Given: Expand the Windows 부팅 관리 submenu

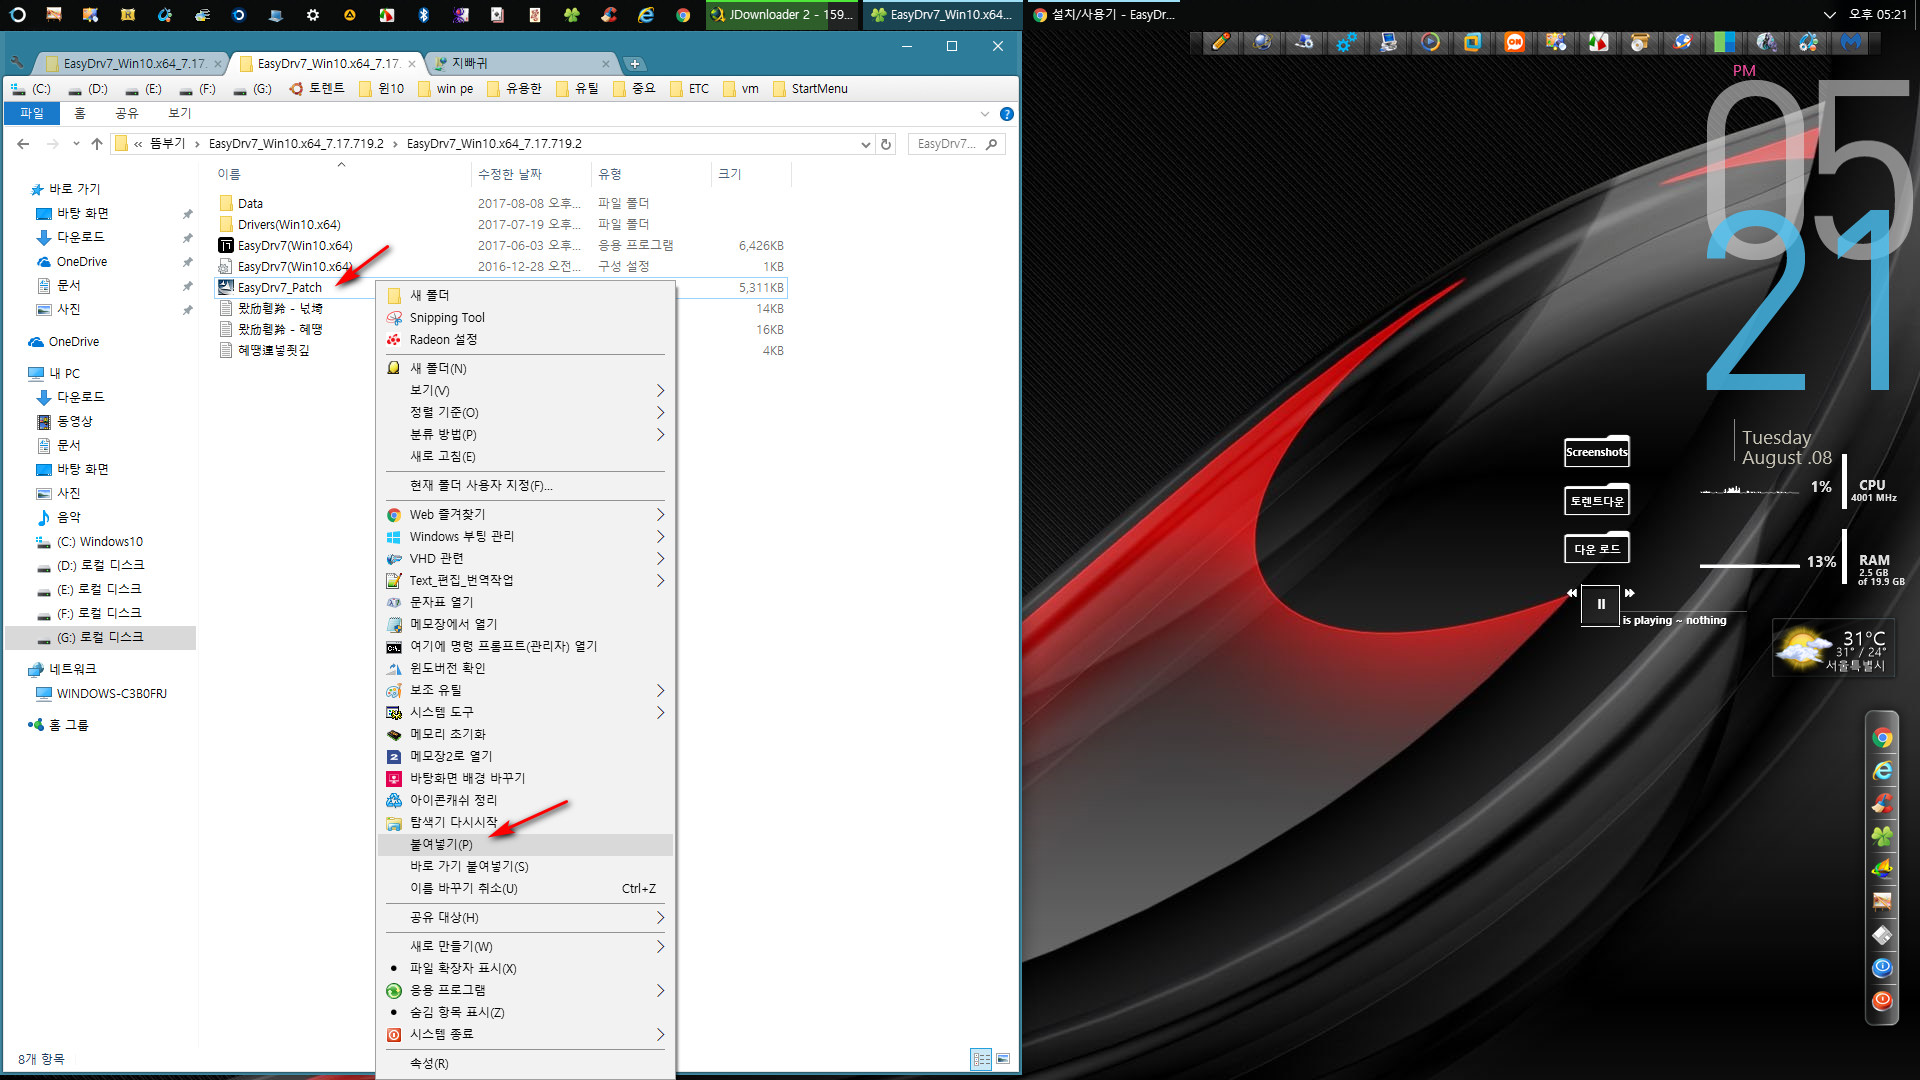Looking at the screenshot, I should [525, 536].
